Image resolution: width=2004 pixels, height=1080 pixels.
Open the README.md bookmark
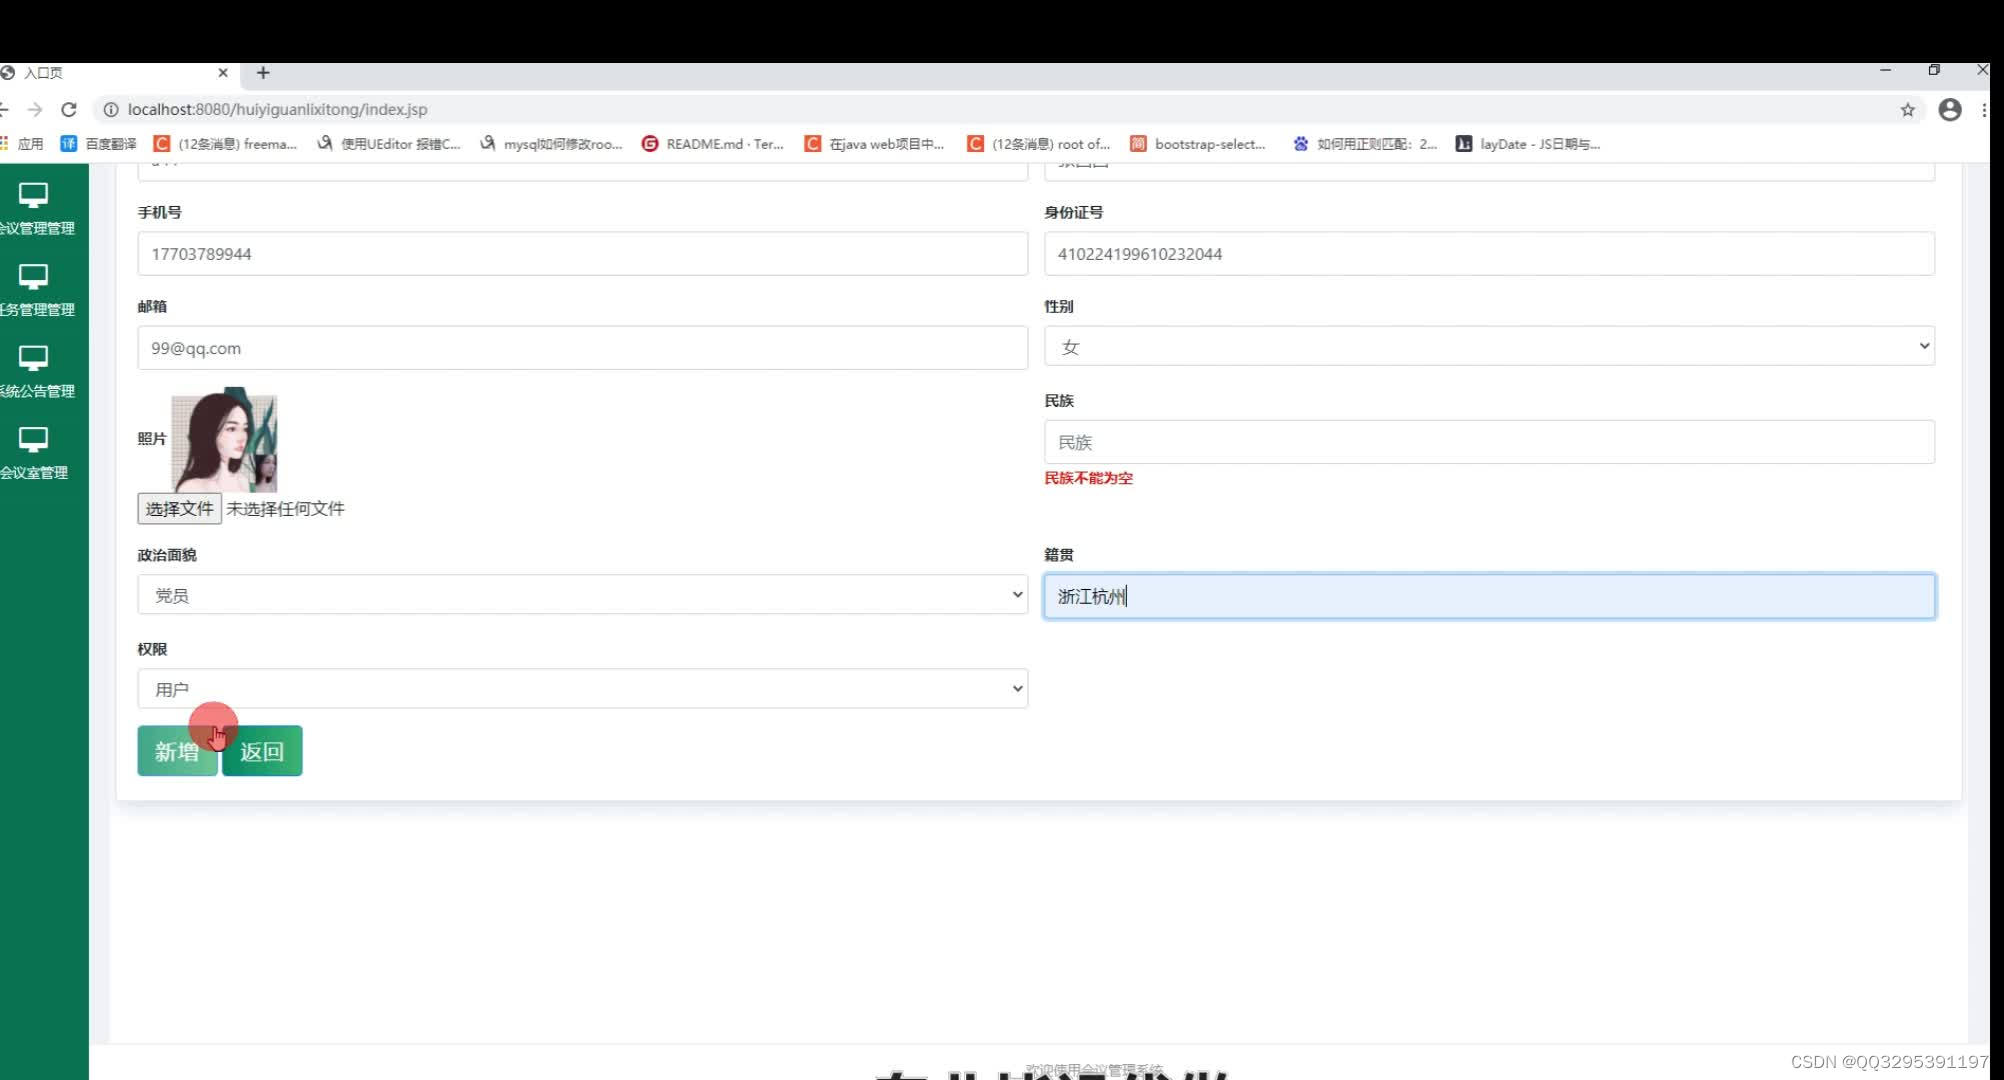point(713,144)
